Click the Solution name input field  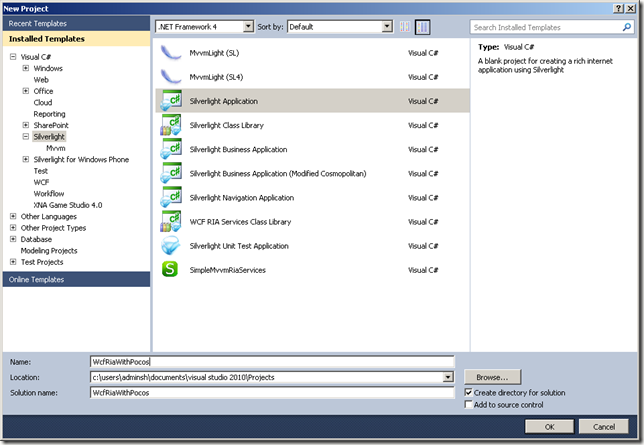272,392
